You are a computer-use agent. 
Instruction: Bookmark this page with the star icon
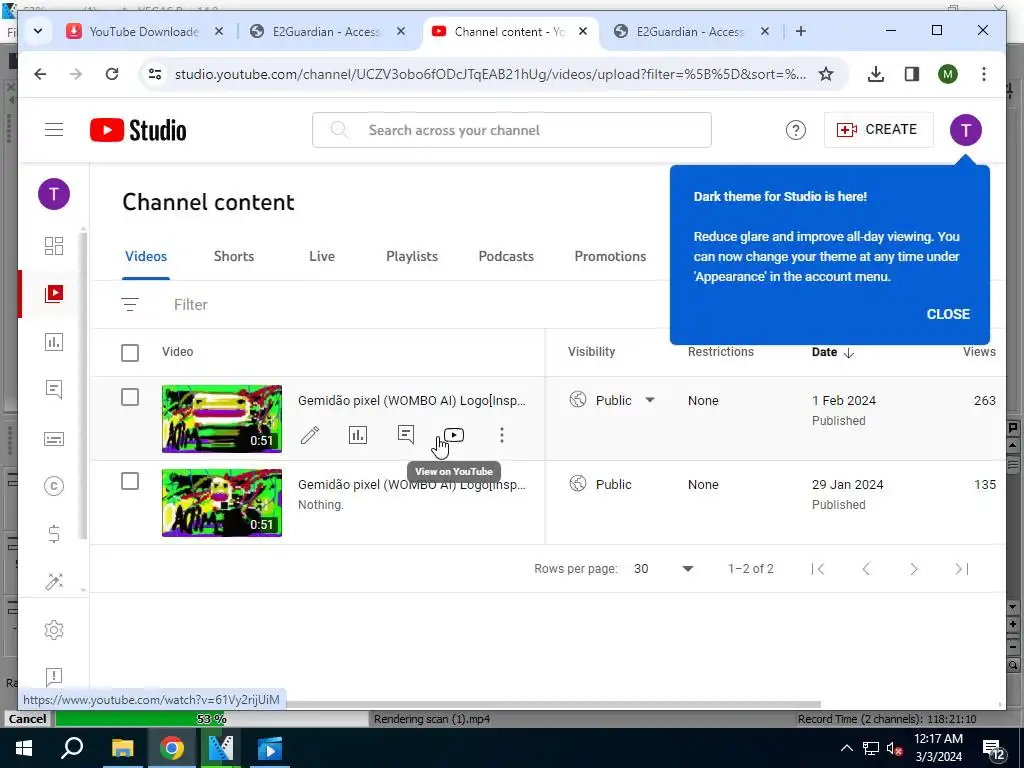point(825,74)
